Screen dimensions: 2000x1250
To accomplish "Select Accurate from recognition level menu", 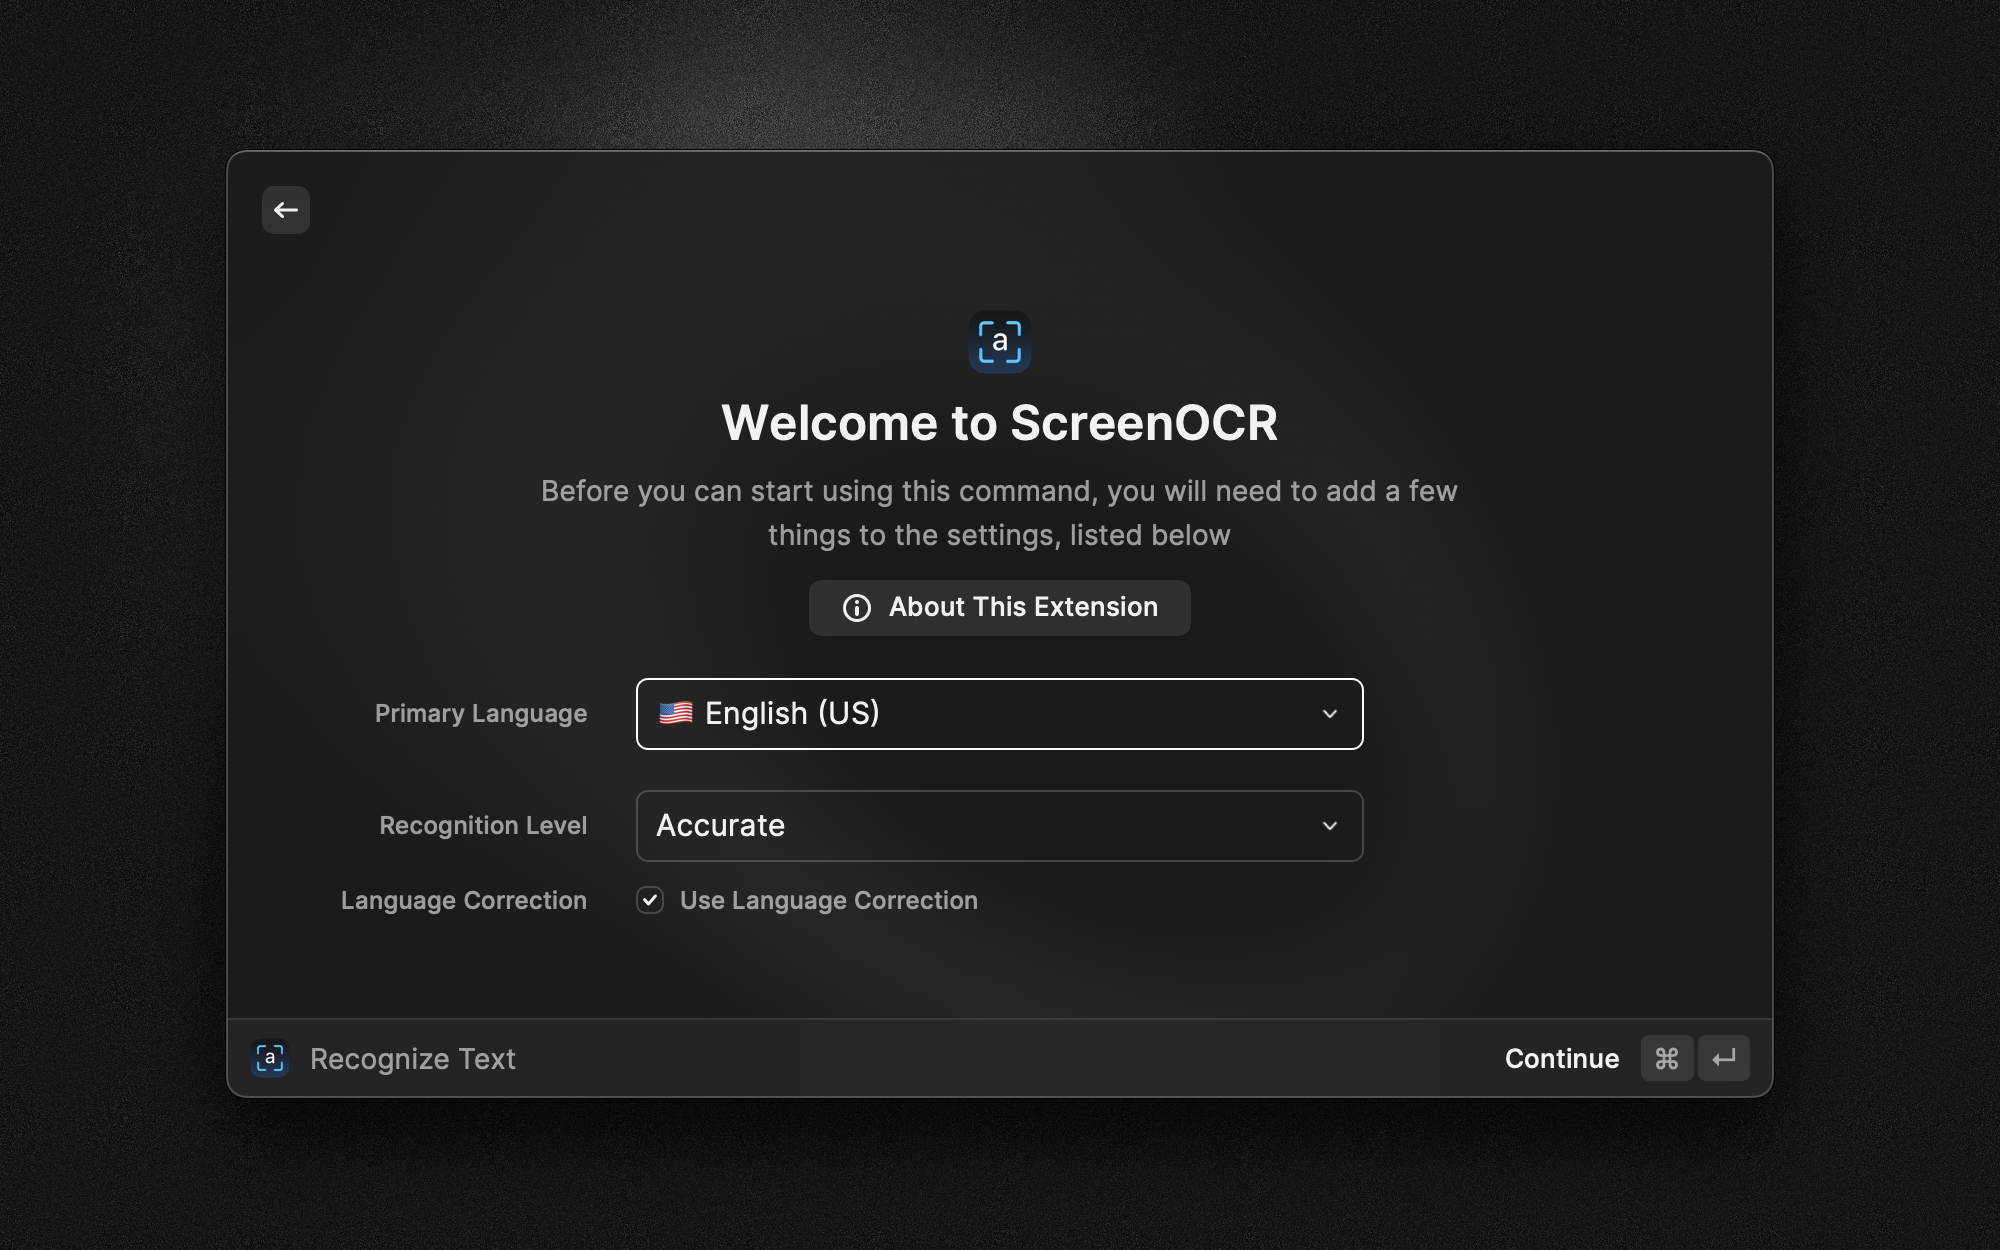I will click(x=999, y=825).
